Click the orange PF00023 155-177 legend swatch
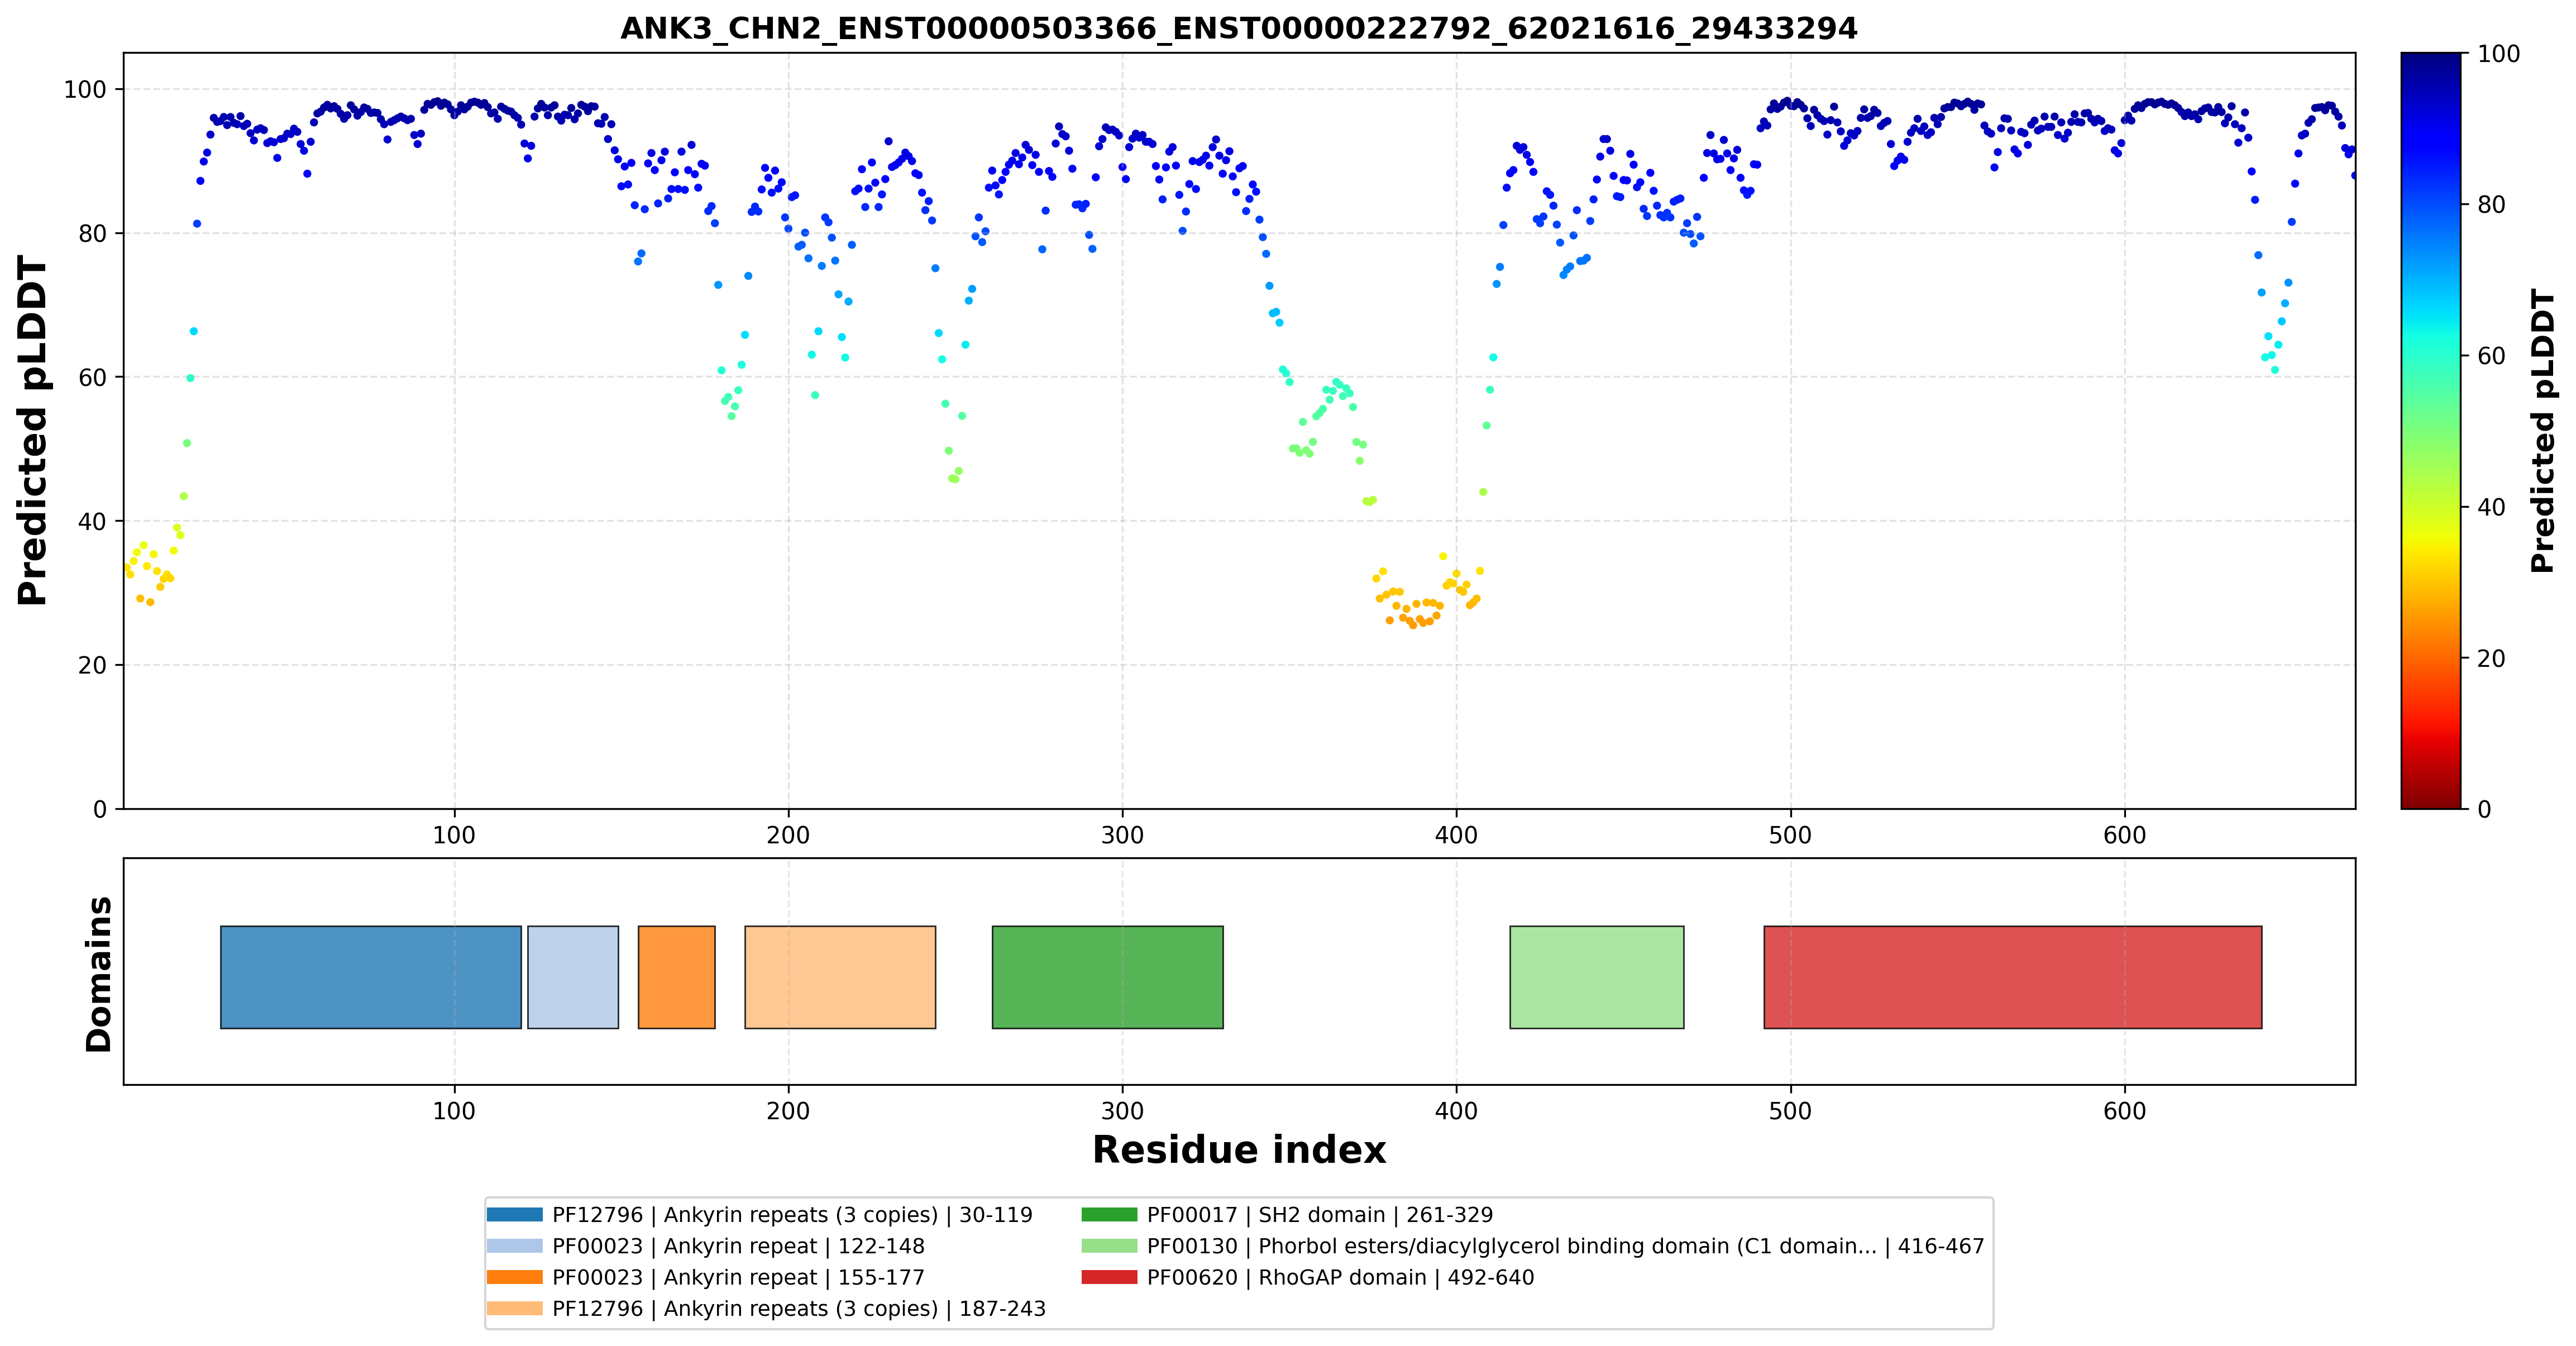This screenshot has width=2576, height=1346. [514, 1276]
